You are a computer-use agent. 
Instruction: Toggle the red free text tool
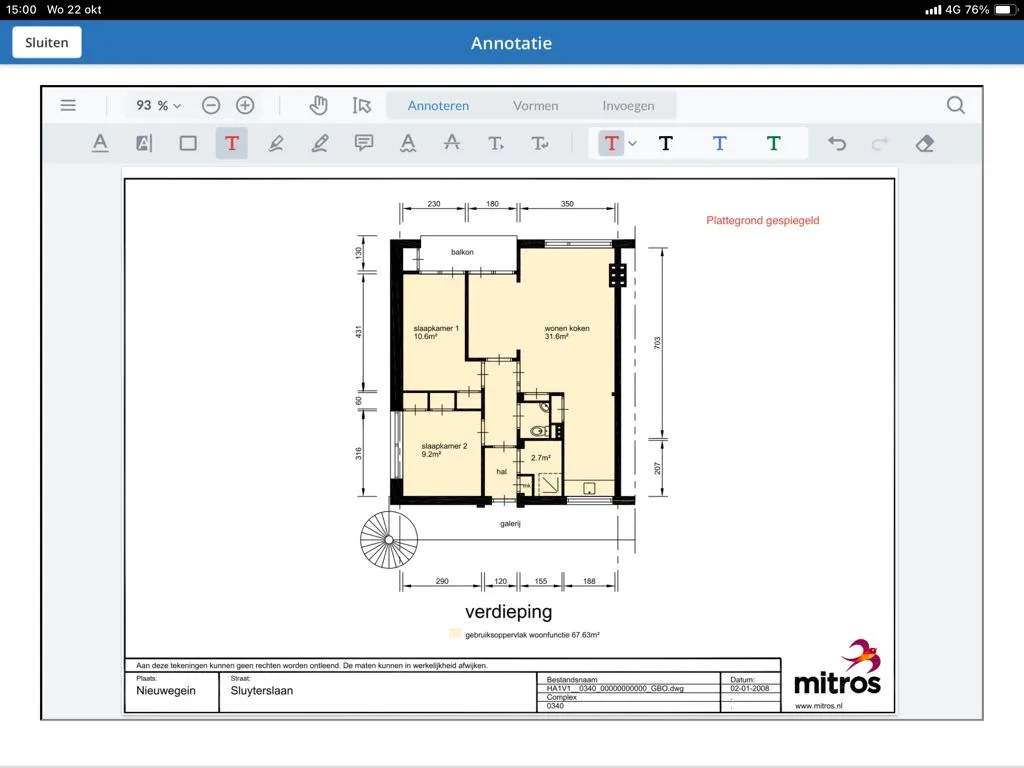(x=232, y=143)
